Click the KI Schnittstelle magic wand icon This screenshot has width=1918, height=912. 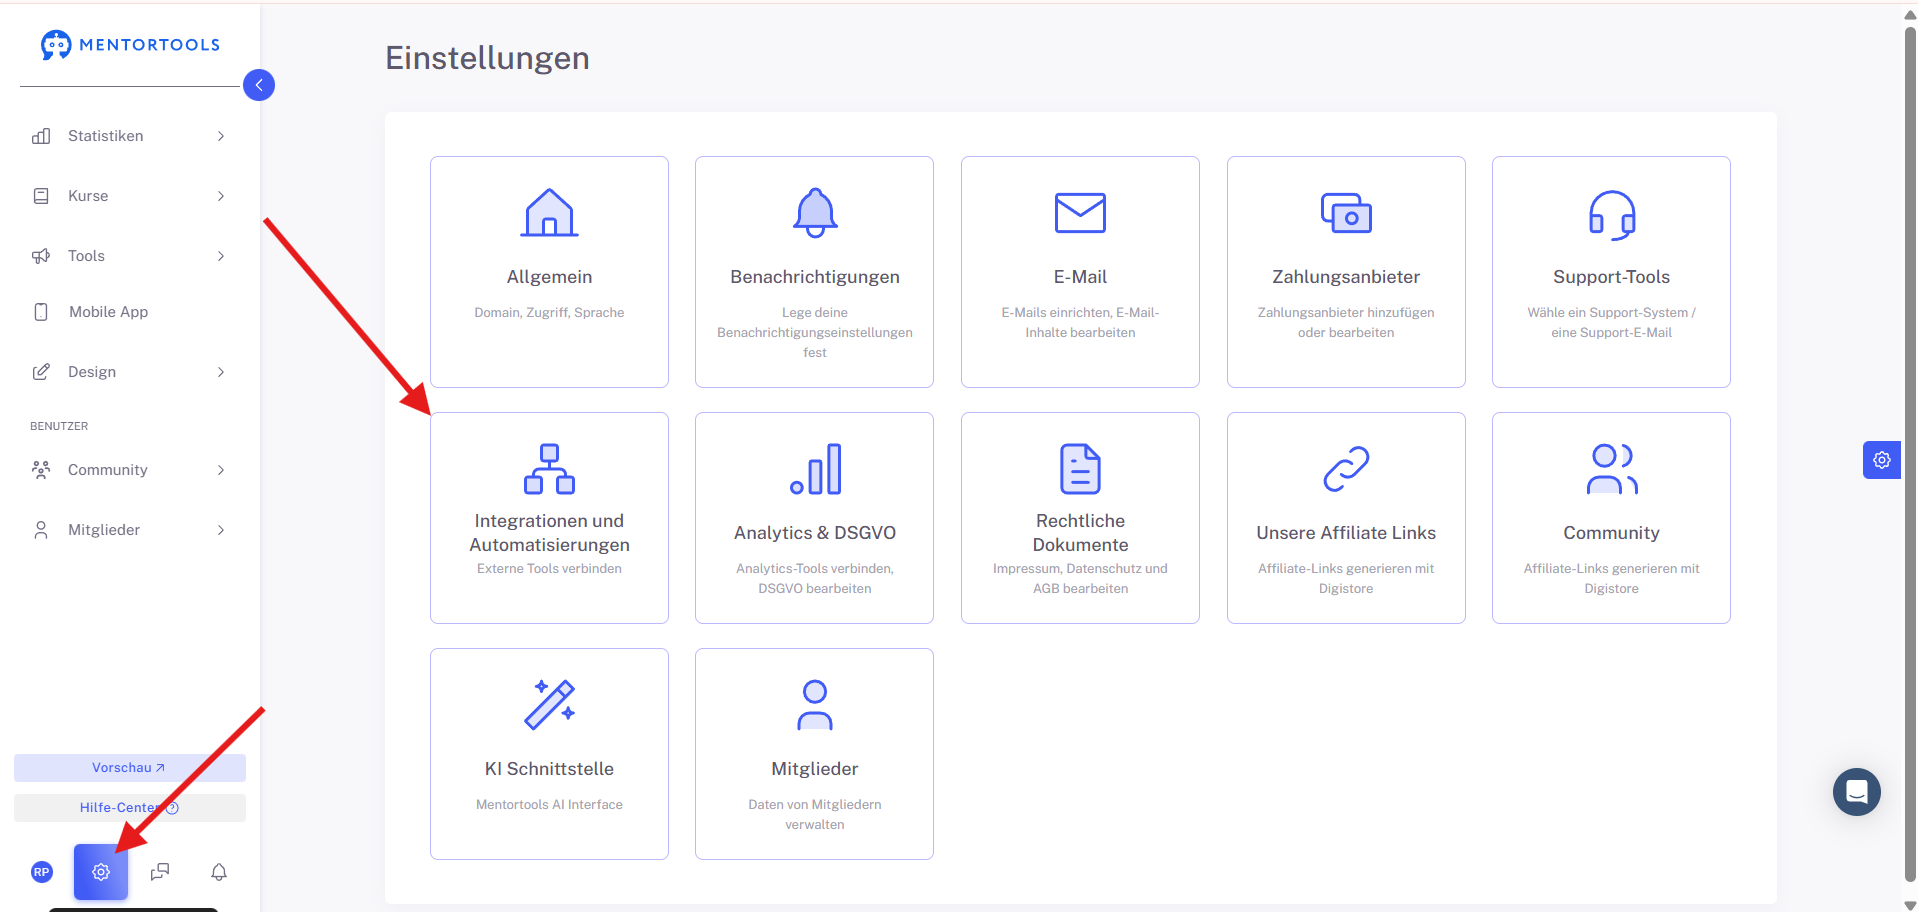(549, 705)
